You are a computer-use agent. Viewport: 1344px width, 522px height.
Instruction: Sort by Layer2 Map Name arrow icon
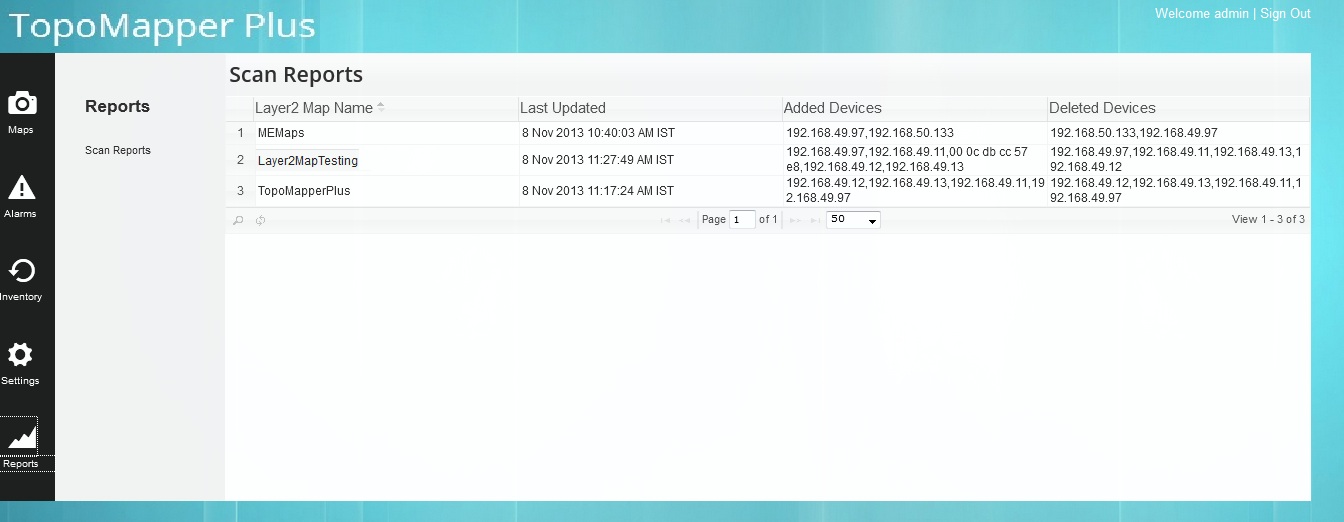[x=381, y=107]
